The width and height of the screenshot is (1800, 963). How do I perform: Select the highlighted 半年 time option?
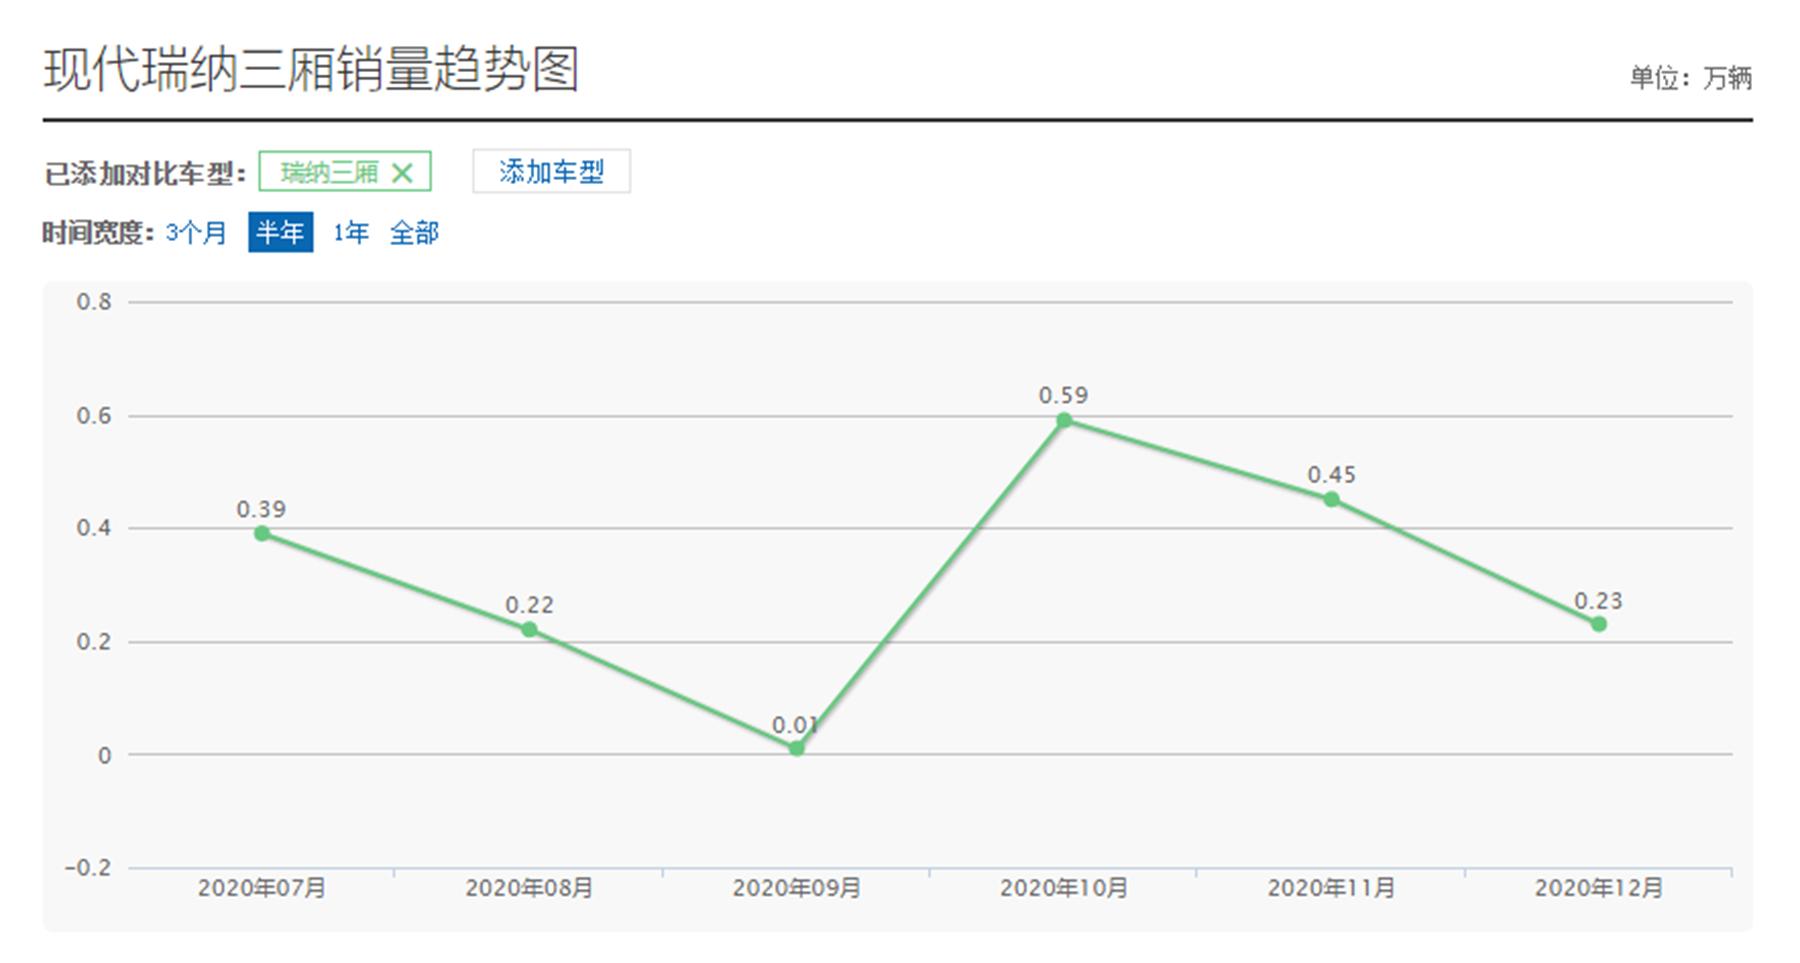coord(281,233)
